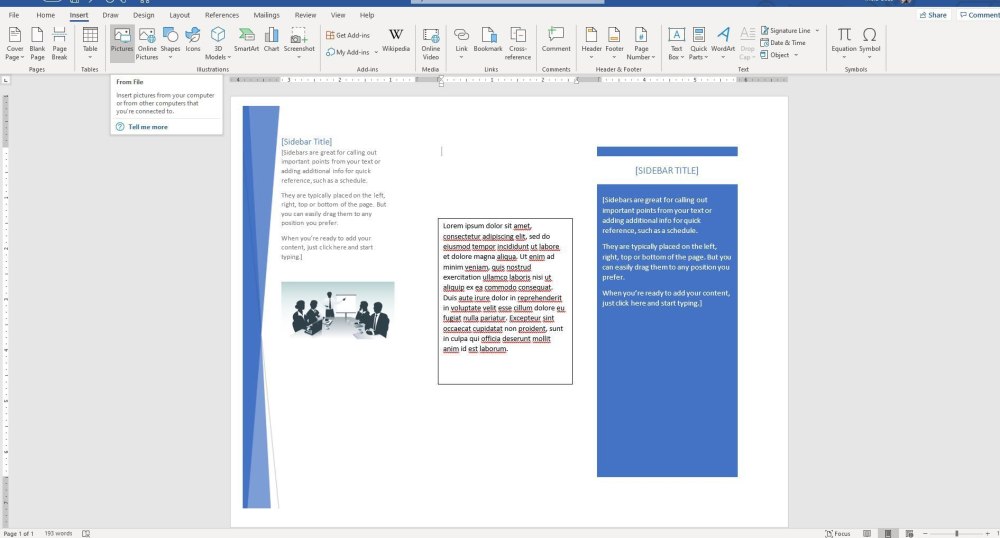
Task: Open the My Add-ins dropdown arrow
Action: pyautogui.click(x=376, y=52)
